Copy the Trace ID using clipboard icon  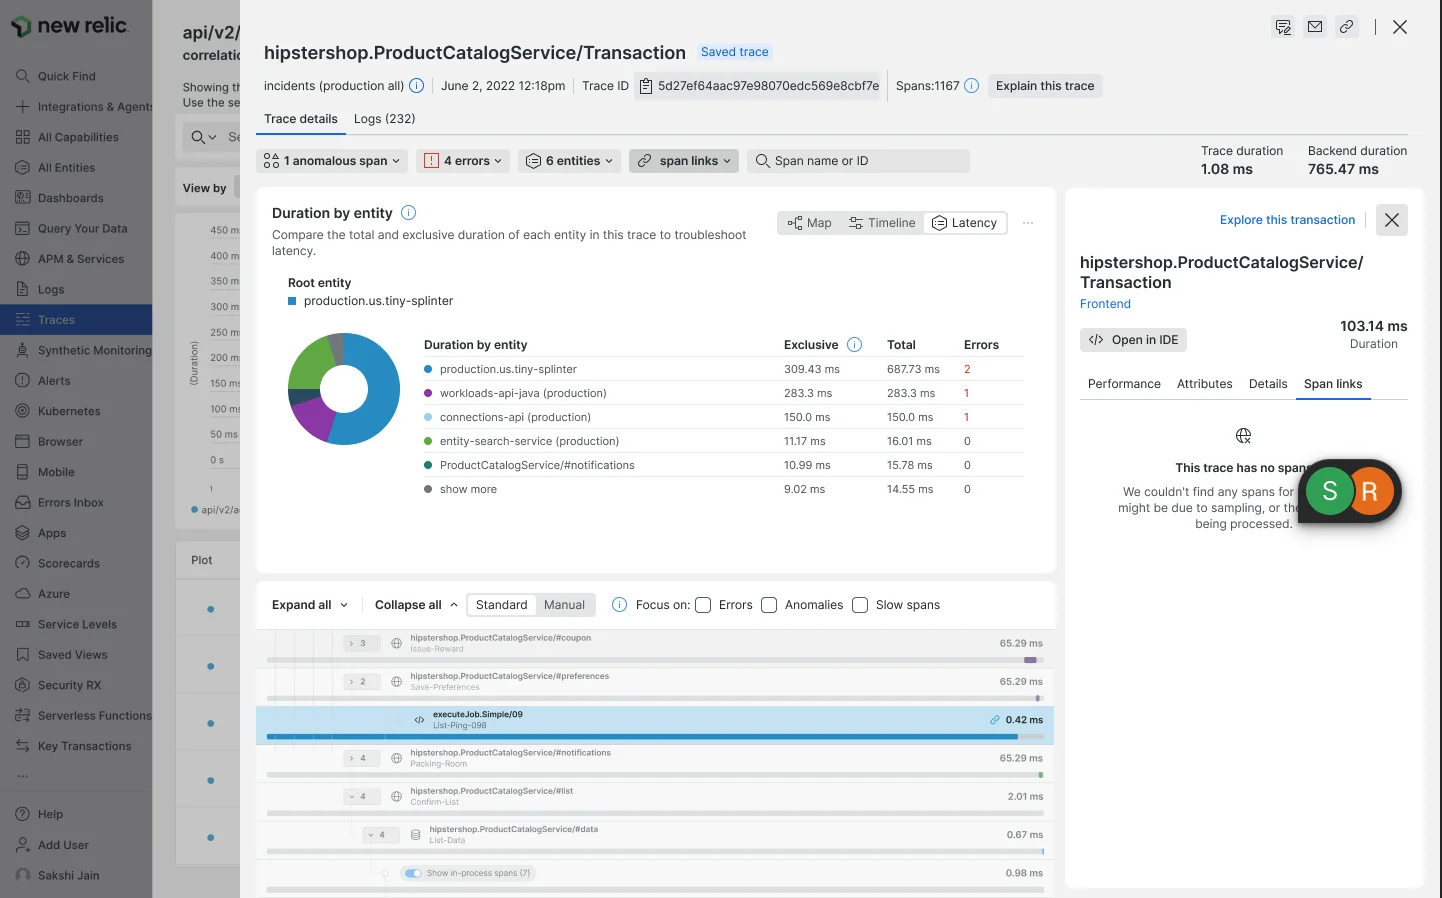pos(646,86)
